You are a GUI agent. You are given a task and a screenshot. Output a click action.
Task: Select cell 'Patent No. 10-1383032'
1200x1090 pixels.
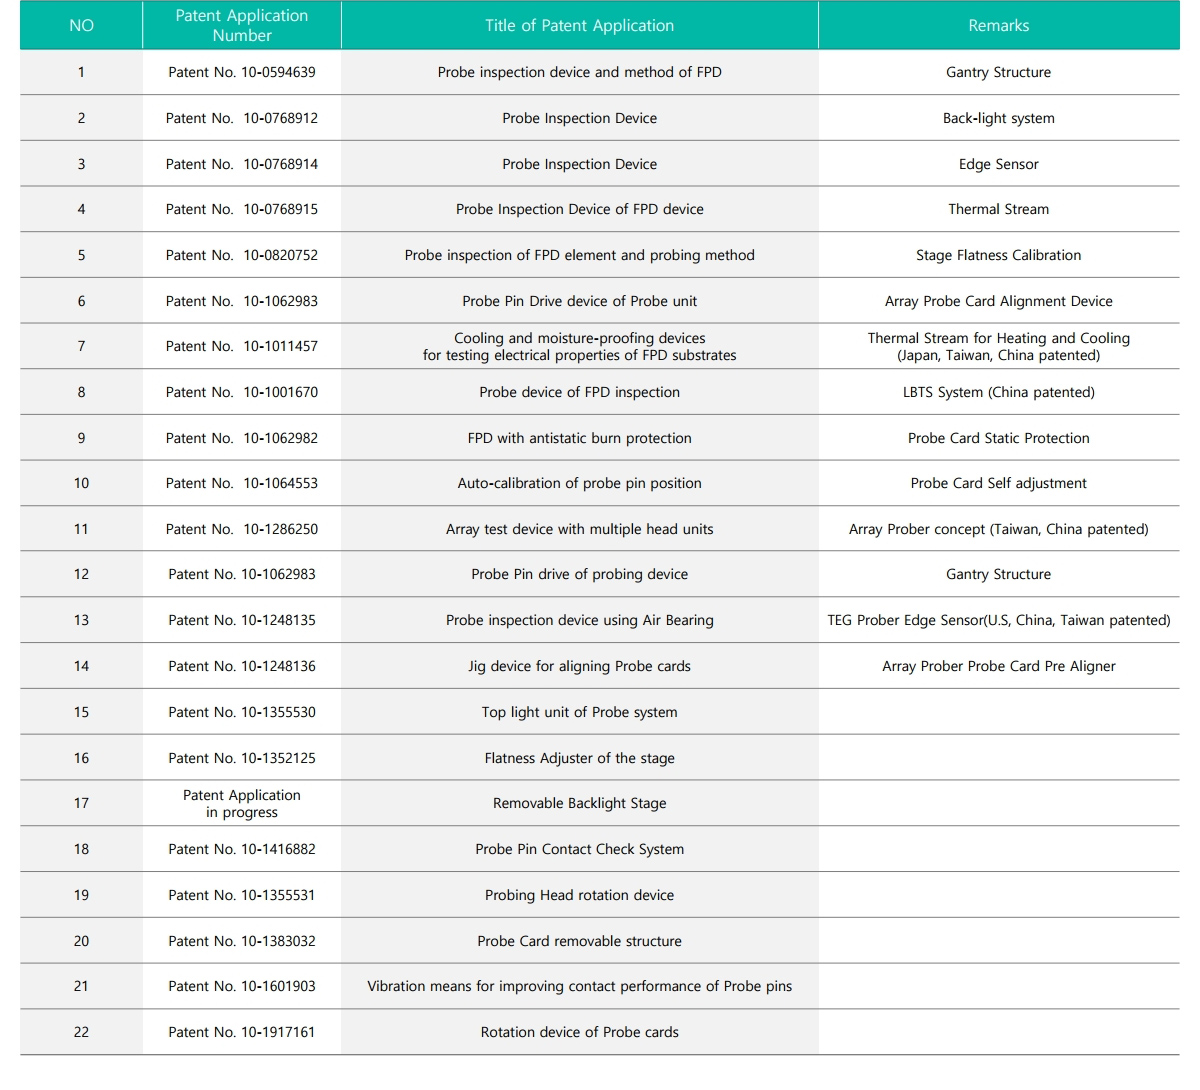point(242,941)
